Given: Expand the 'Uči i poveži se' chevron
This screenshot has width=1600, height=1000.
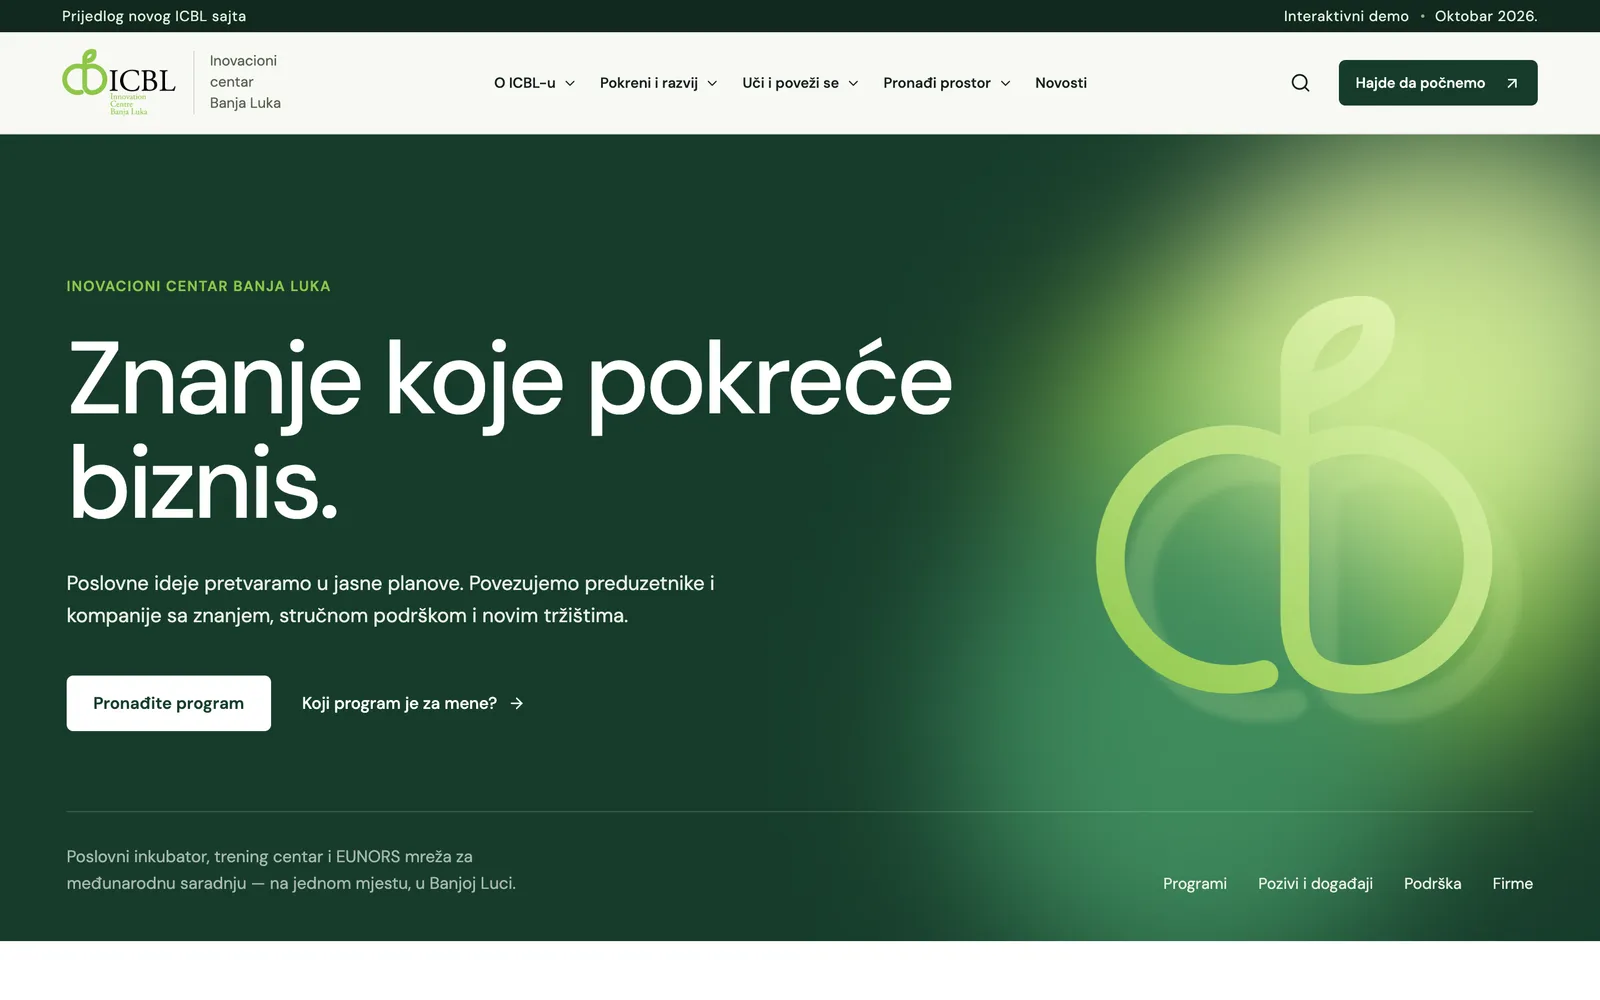Looking at the screenshot, I should point(853,83).
